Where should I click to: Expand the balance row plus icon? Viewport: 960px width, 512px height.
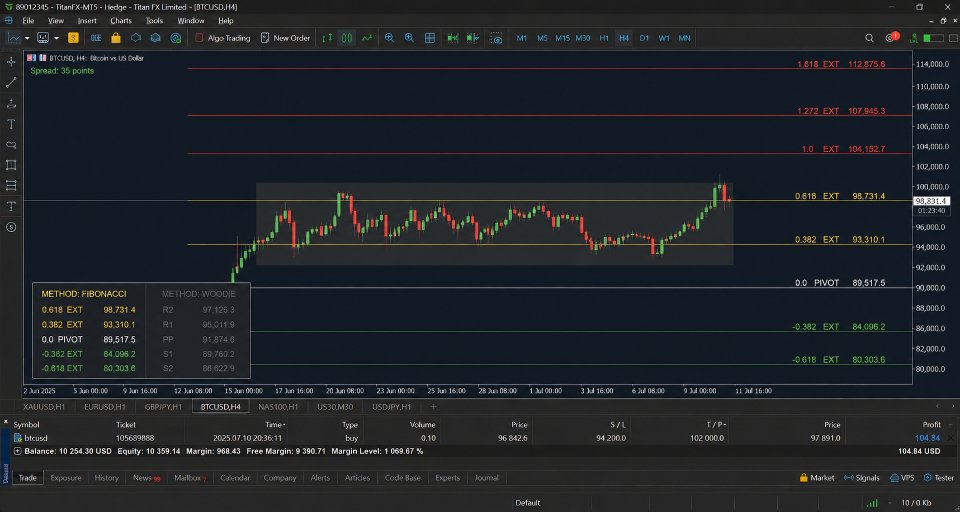pos(17,451)
